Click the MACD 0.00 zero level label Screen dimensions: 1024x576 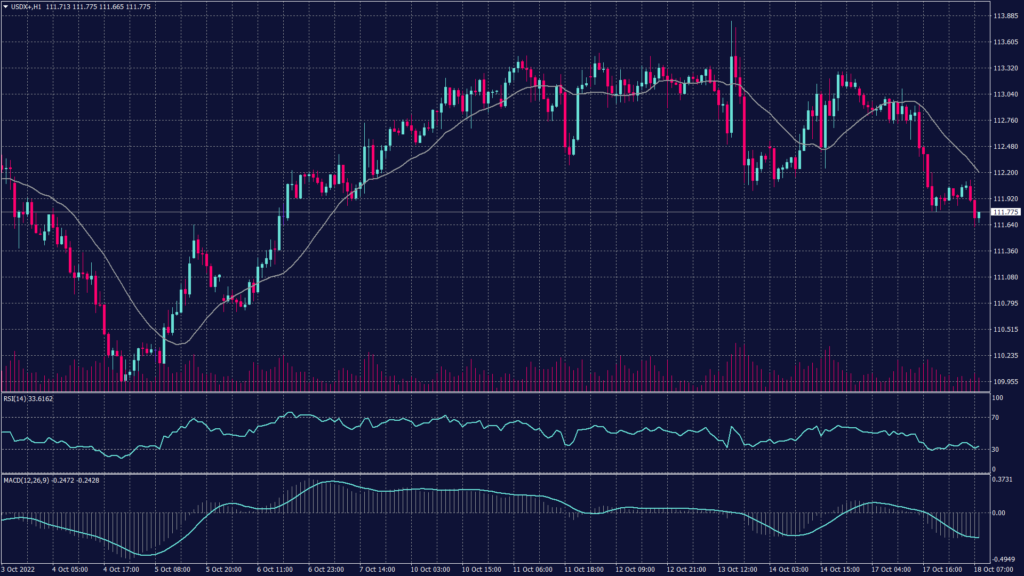pyautogui.click(x=998, y=512)
